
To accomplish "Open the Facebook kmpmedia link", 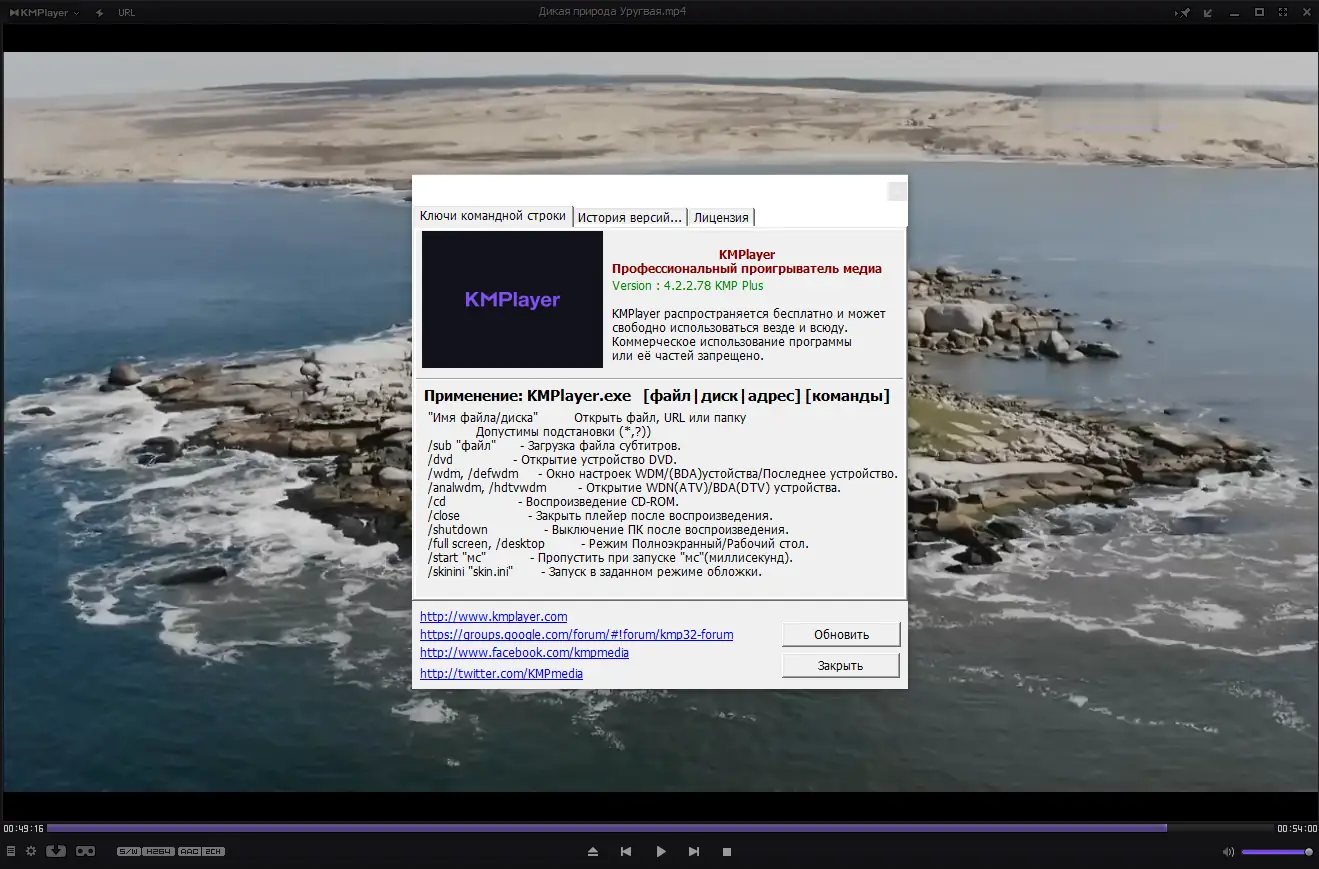I will (x=525, y=653).
